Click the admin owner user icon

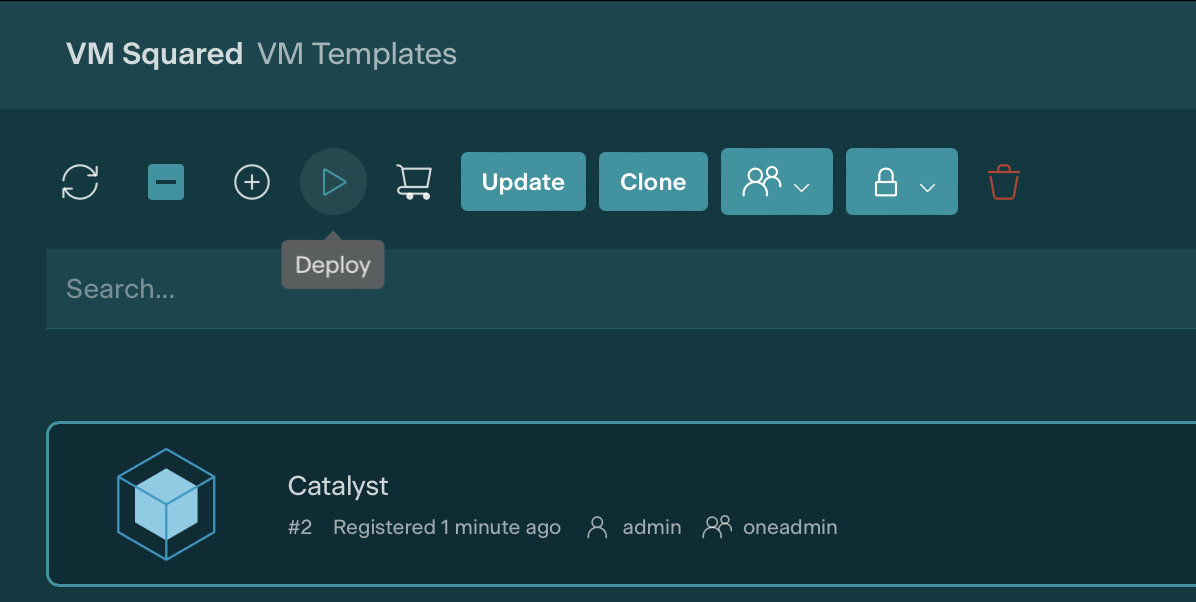click(x=598, y=527)
